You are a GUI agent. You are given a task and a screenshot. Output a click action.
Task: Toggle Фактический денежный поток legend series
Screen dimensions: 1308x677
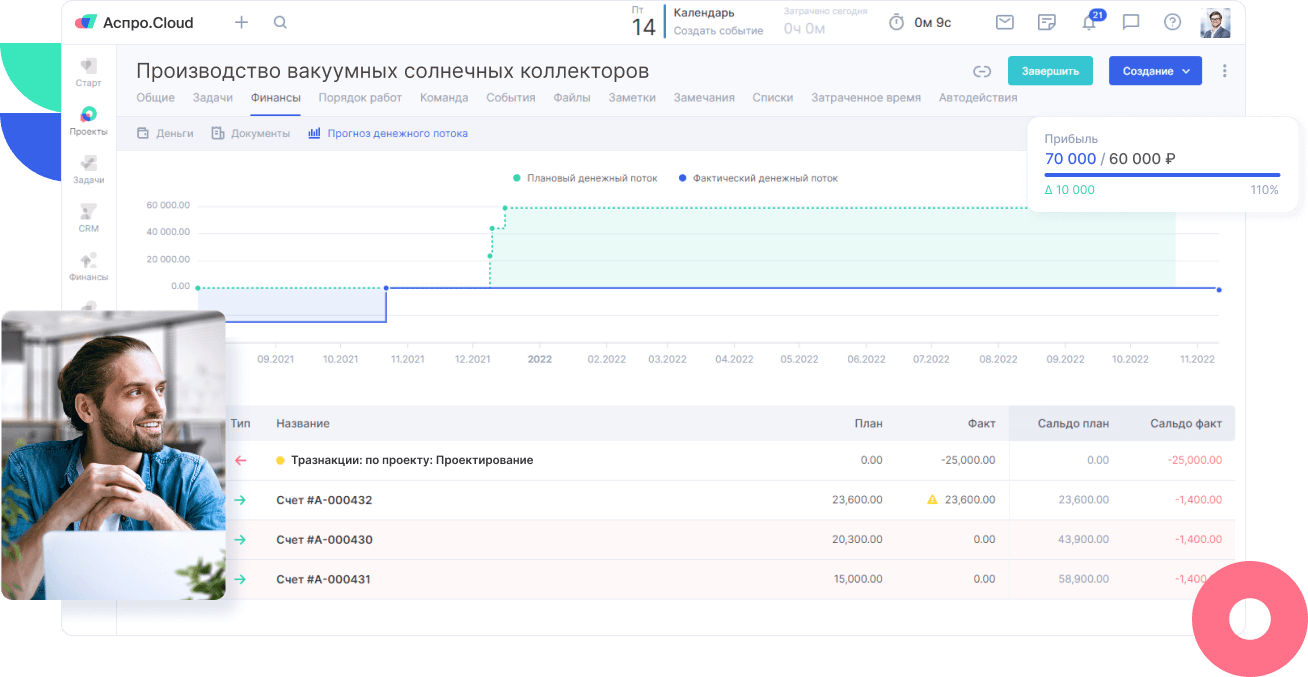click(x=758, y=178)
